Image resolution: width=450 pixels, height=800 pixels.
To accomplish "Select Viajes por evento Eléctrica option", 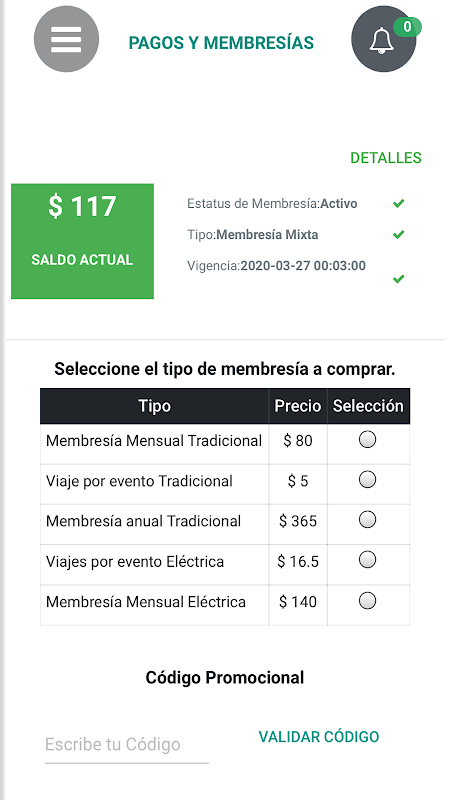I will pos(367,560).
